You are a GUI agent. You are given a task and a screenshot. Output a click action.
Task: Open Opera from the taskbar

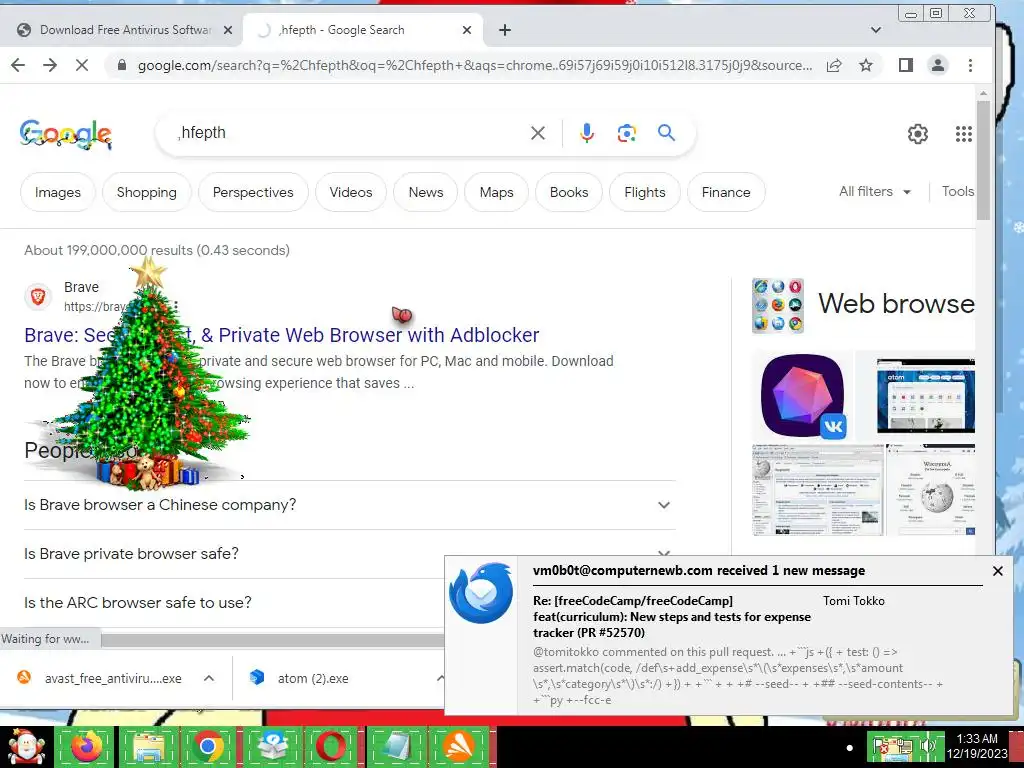(x=332, y=747)
